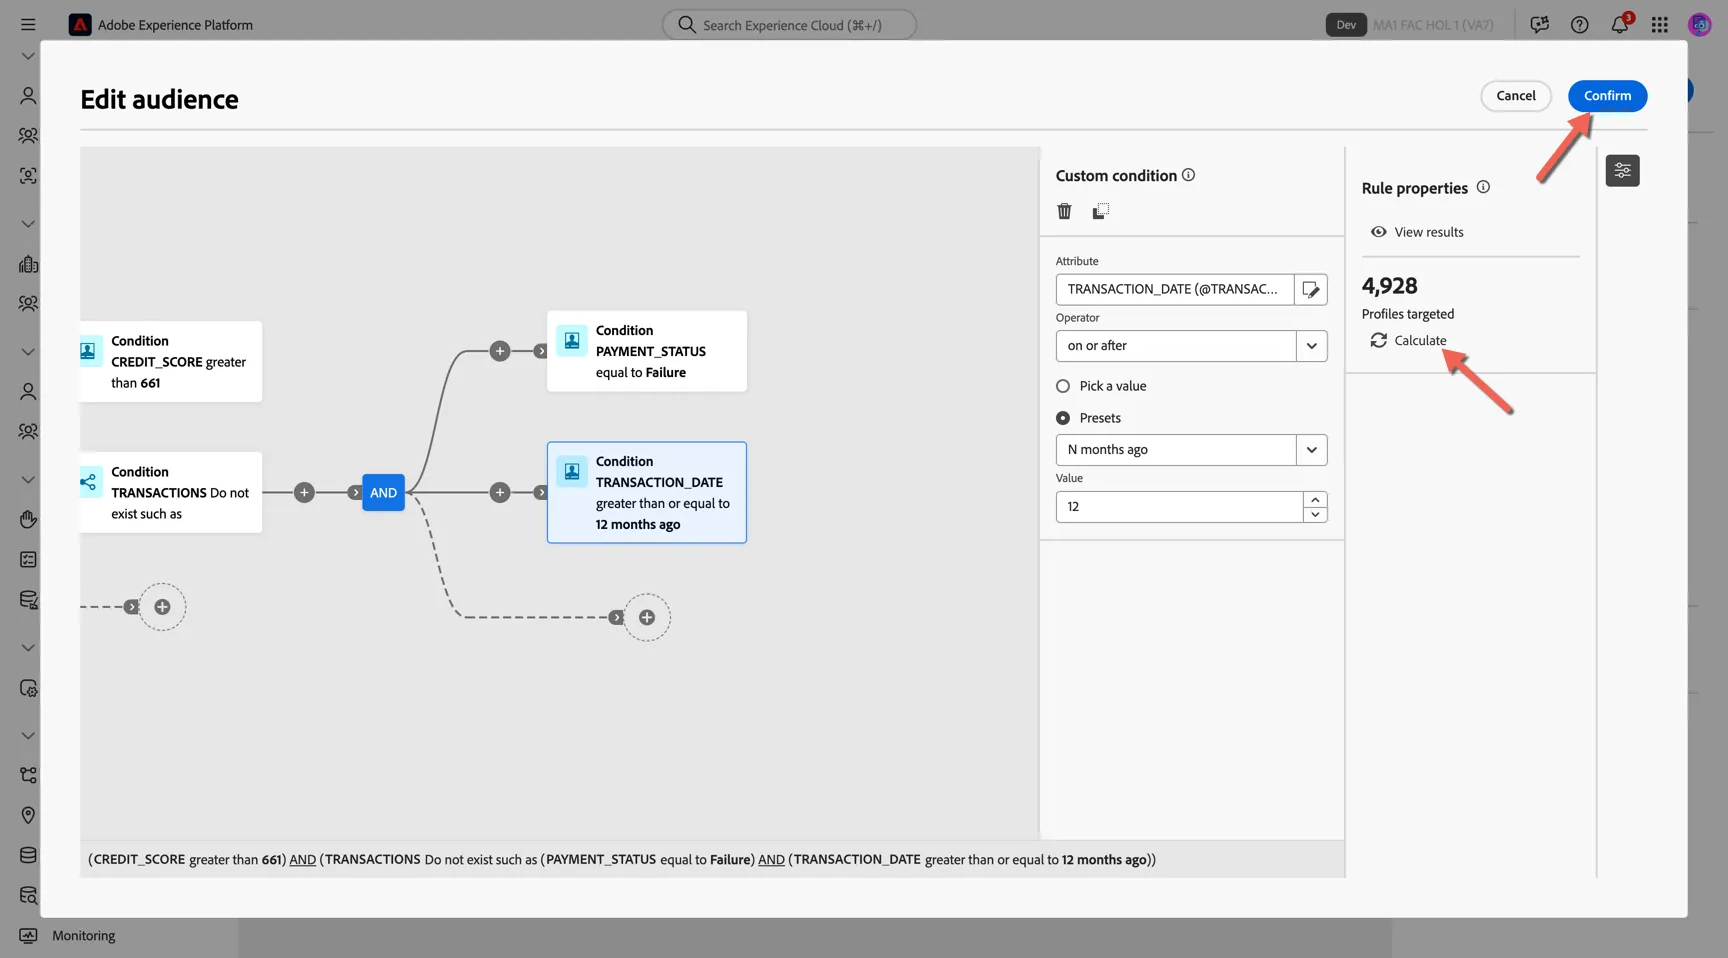The image size is (1728, 958).
Task: Select the Pick a value radio option
Action: (1062, 386)
